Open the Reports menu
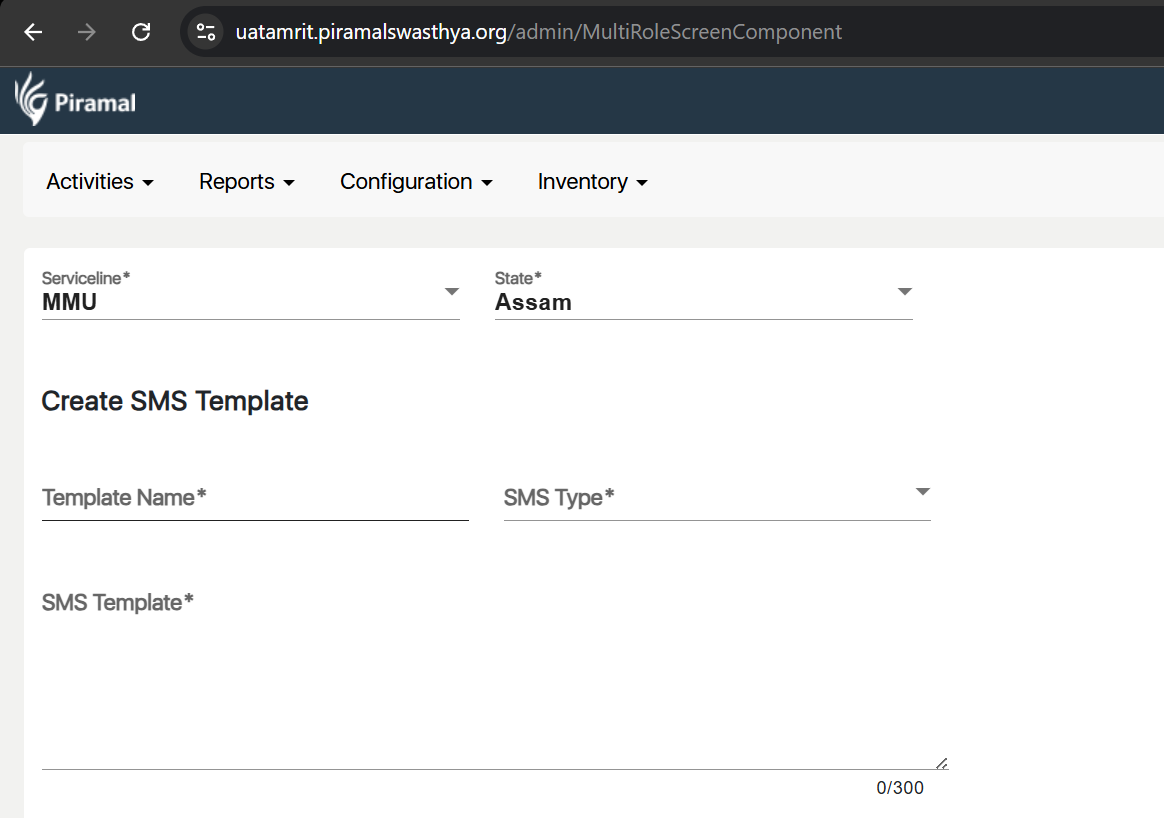Viewport: 1164px width, 818px height. pyautogui.click(x=247, y=182)
